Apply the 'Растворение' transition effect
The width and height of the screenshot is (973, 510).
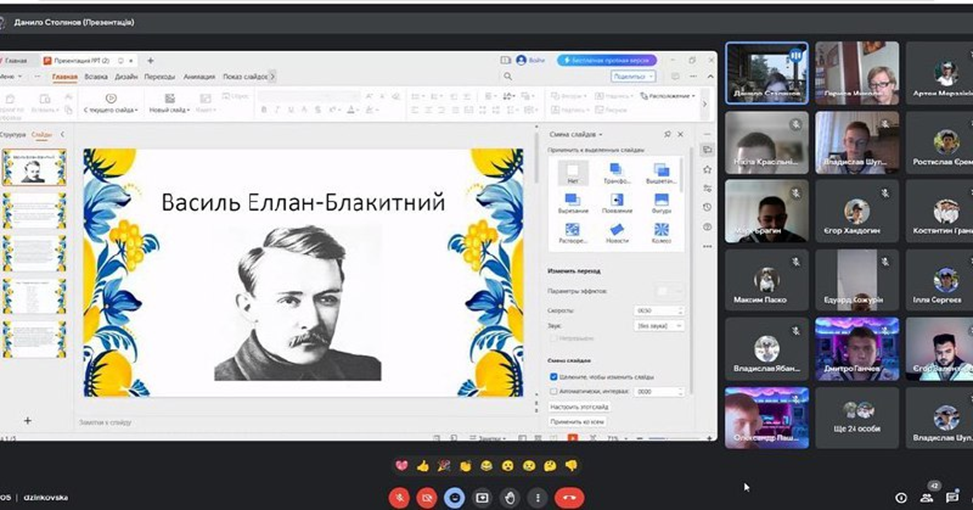click(x=572, y=233)
